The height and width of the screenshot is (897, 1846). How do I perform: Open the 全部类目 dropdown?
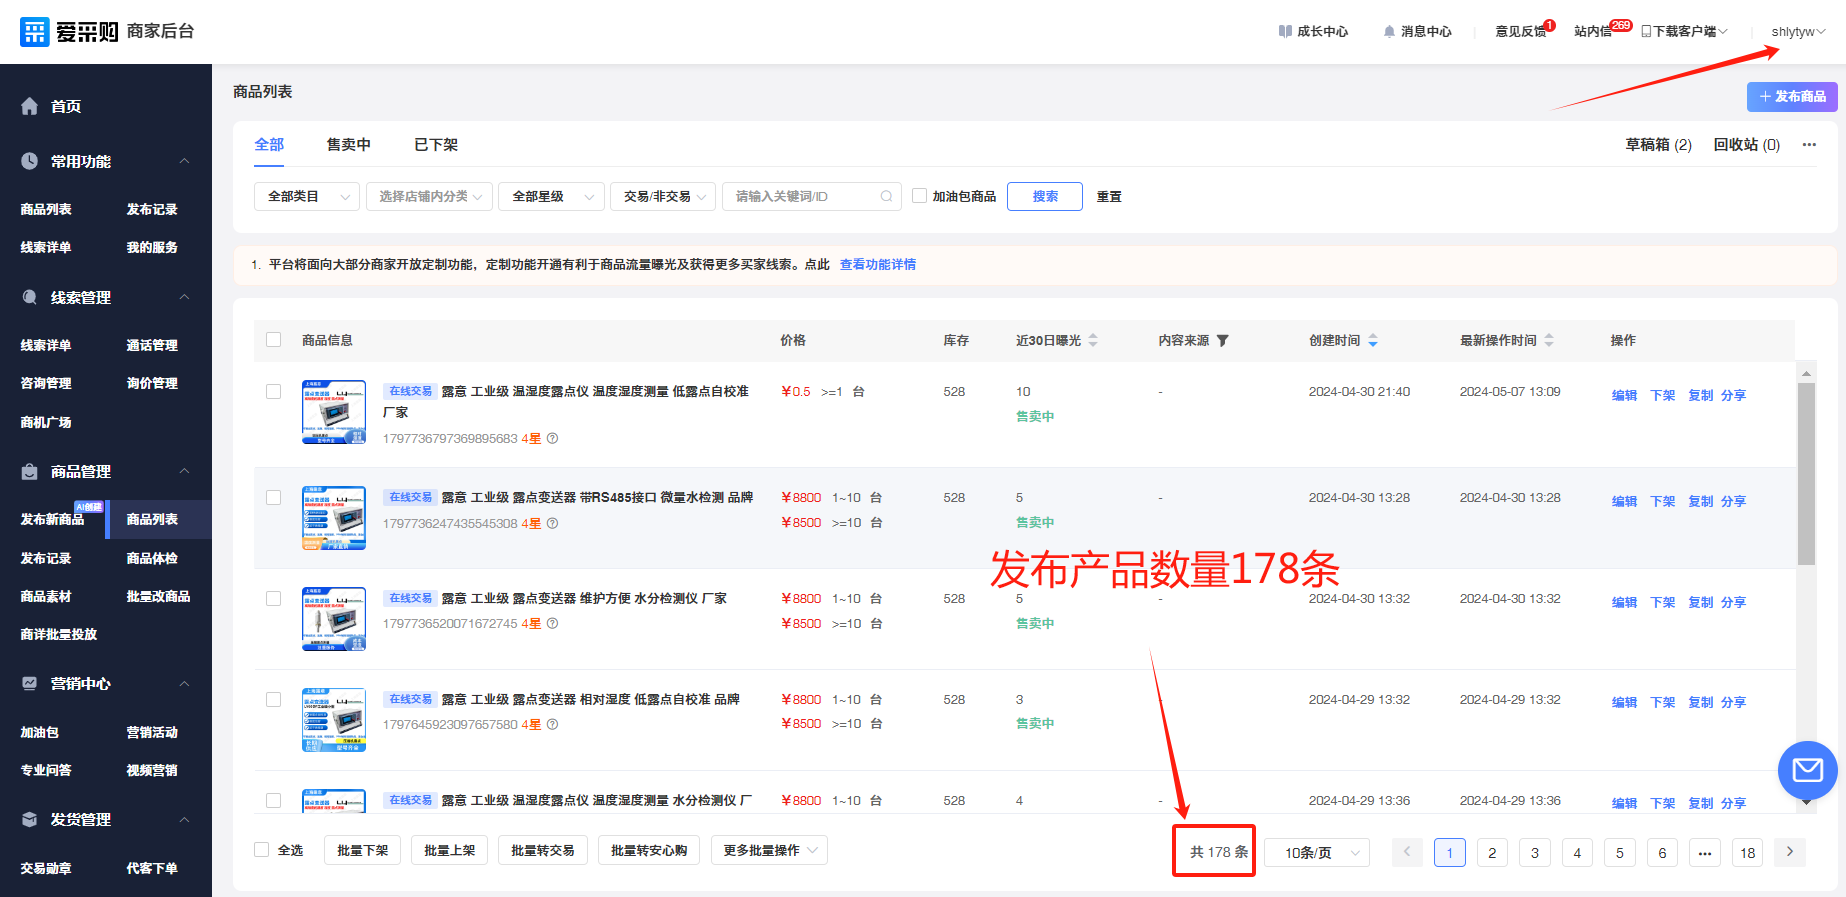(x=307, y=197)
